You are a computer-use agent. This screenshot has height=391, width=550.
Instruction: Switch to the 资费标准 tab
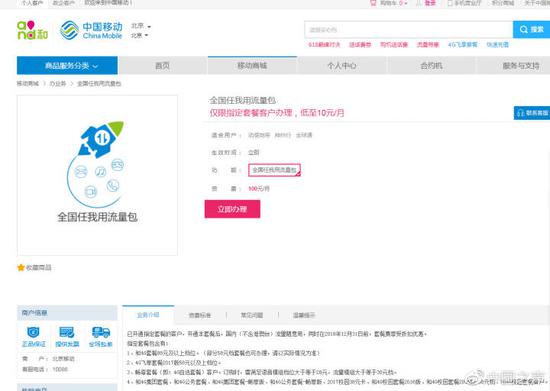(x=200, y=315)
